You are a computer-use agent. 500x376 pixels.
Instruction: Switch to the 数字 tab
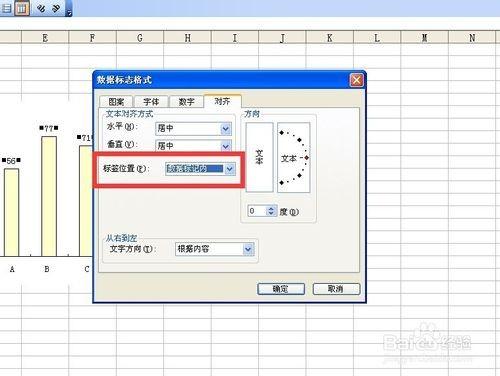pyautogui.click(x=186, y=102)
